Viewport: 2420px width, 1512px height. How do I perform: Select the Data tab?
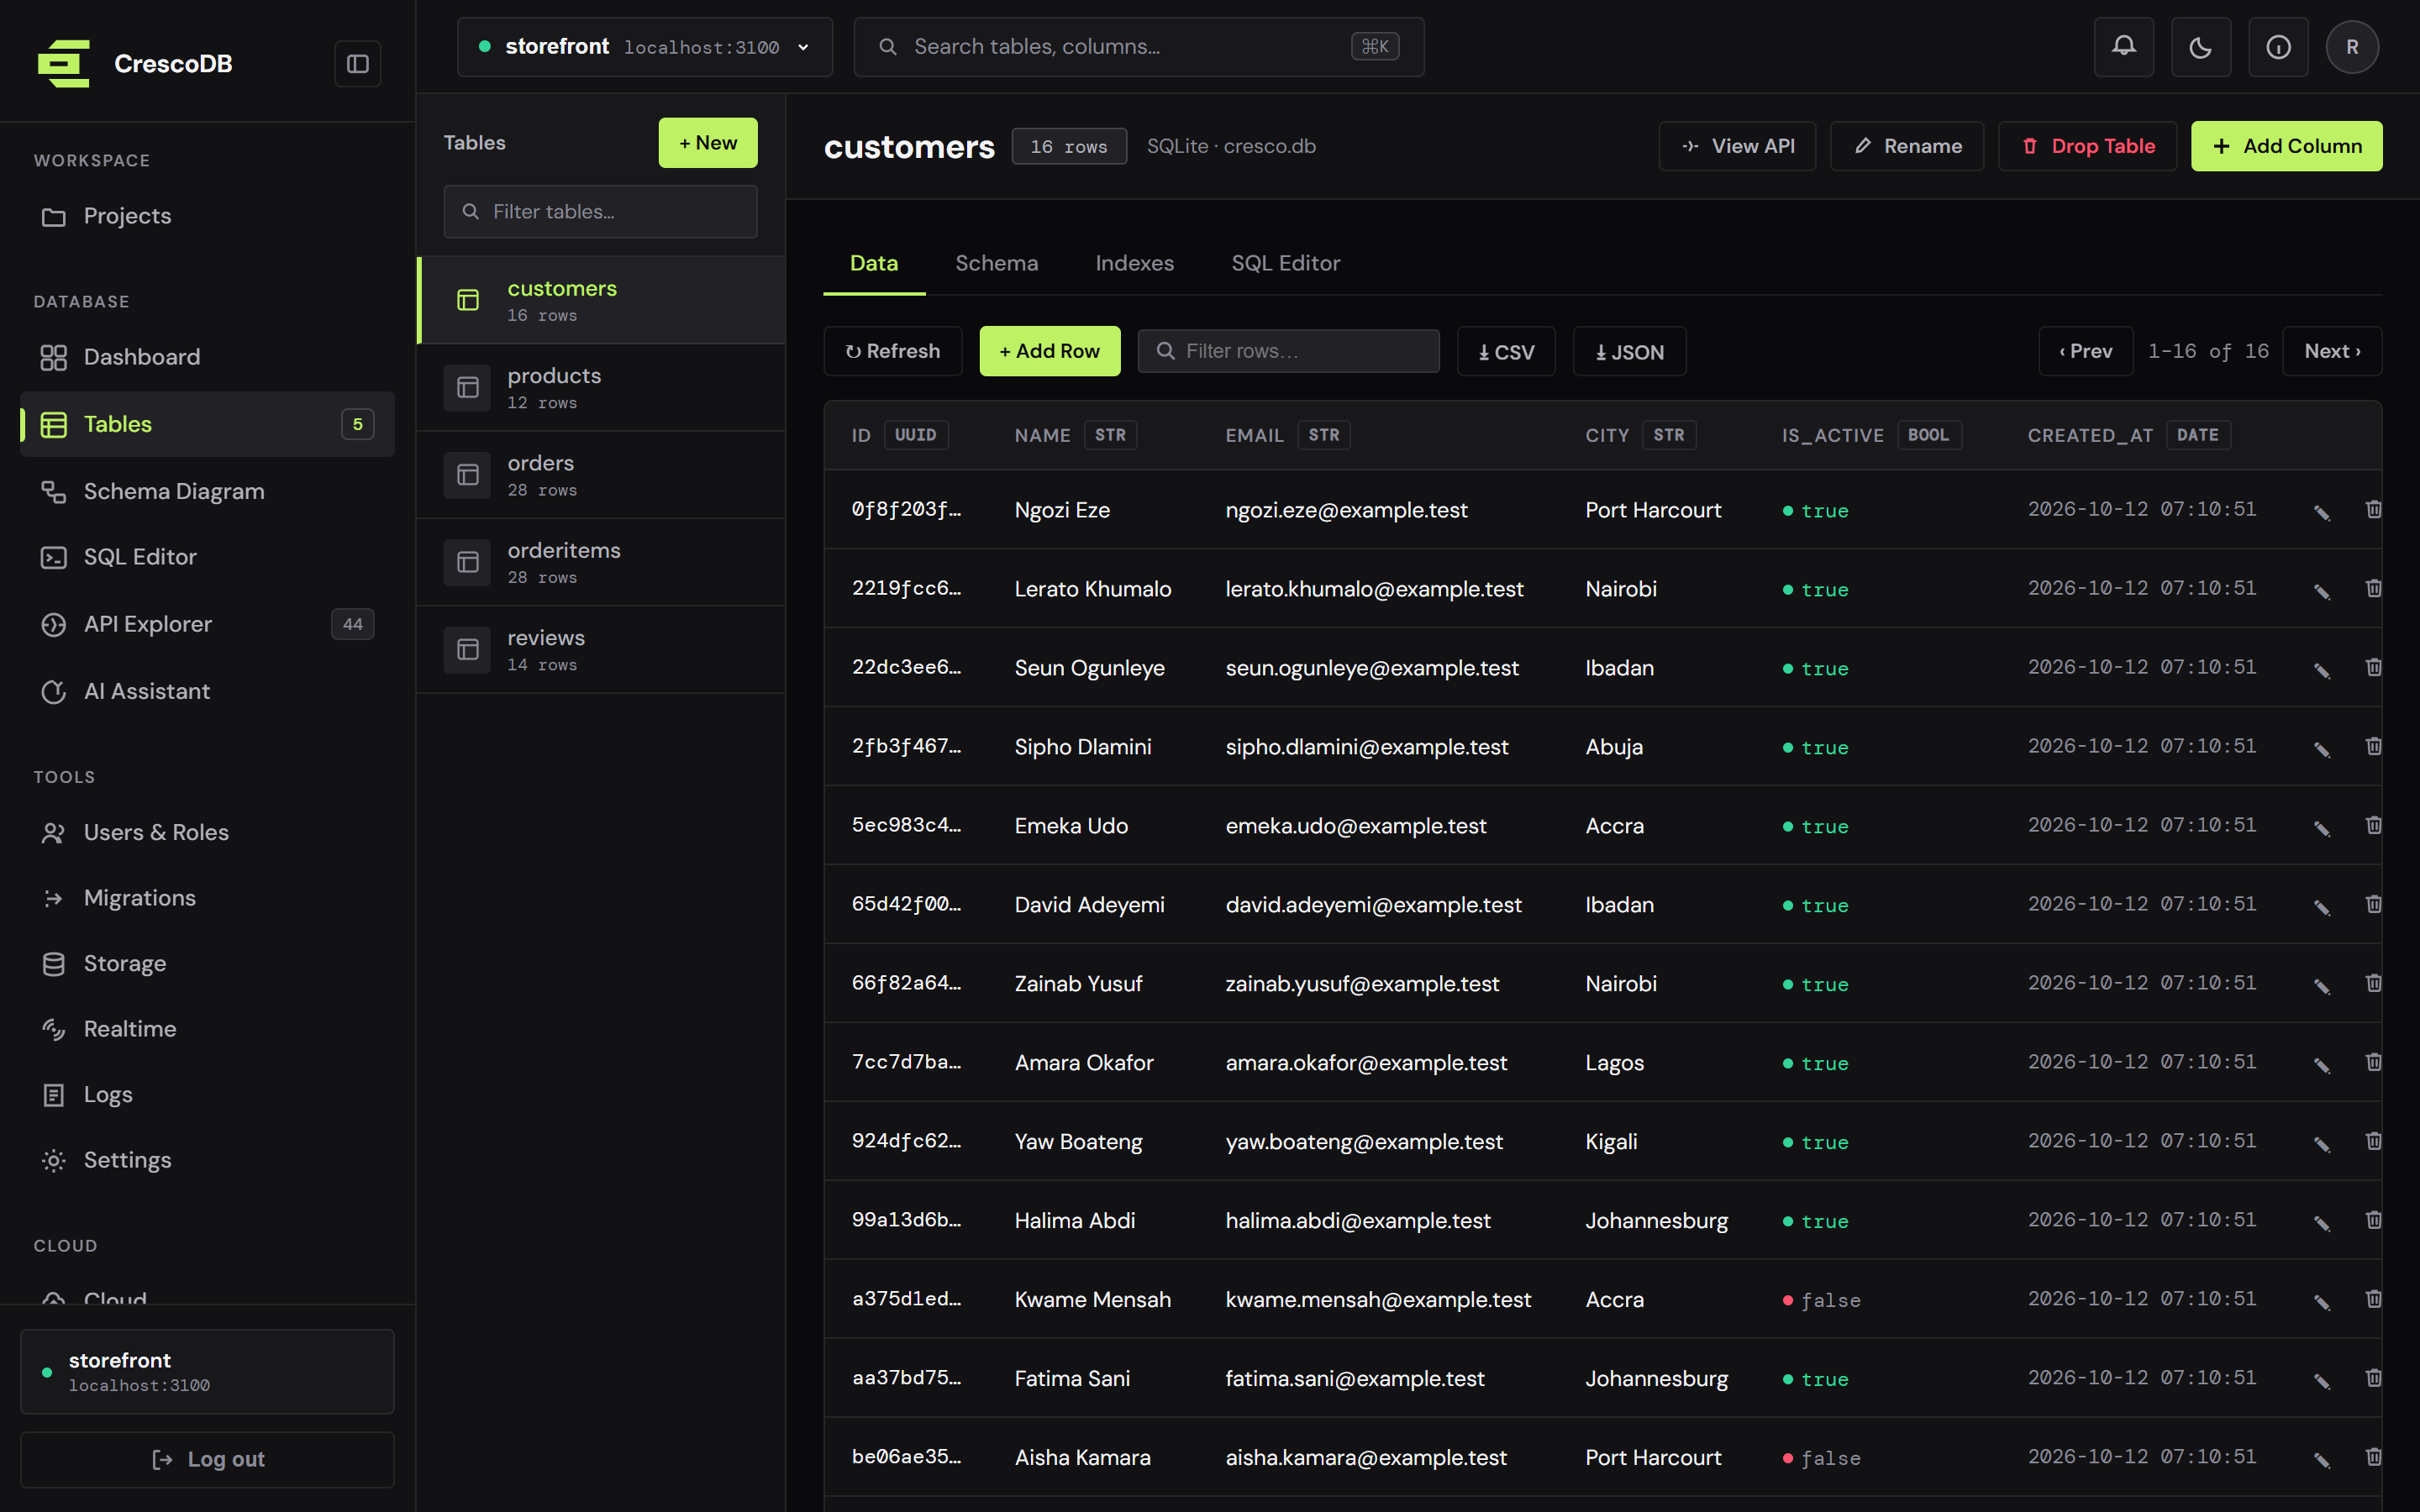[x=873, y=263]
